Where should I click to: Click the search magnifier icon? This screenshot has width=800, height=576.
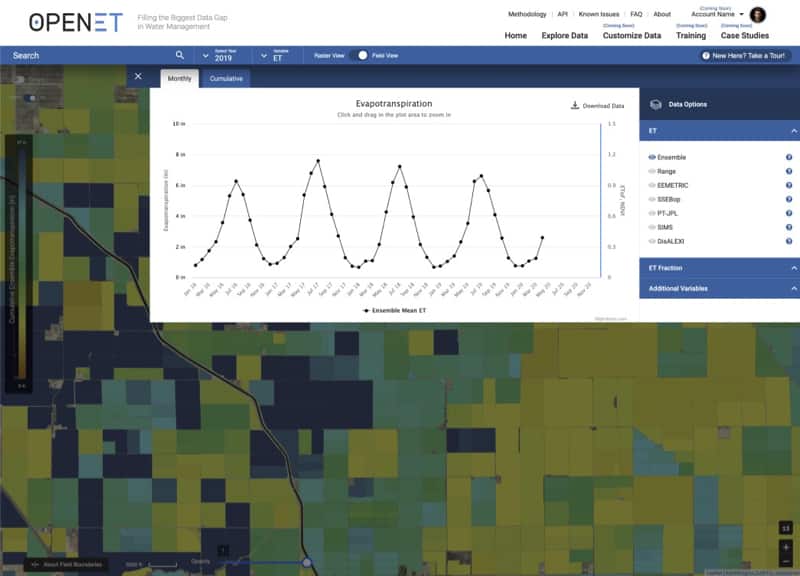(180, 56)
